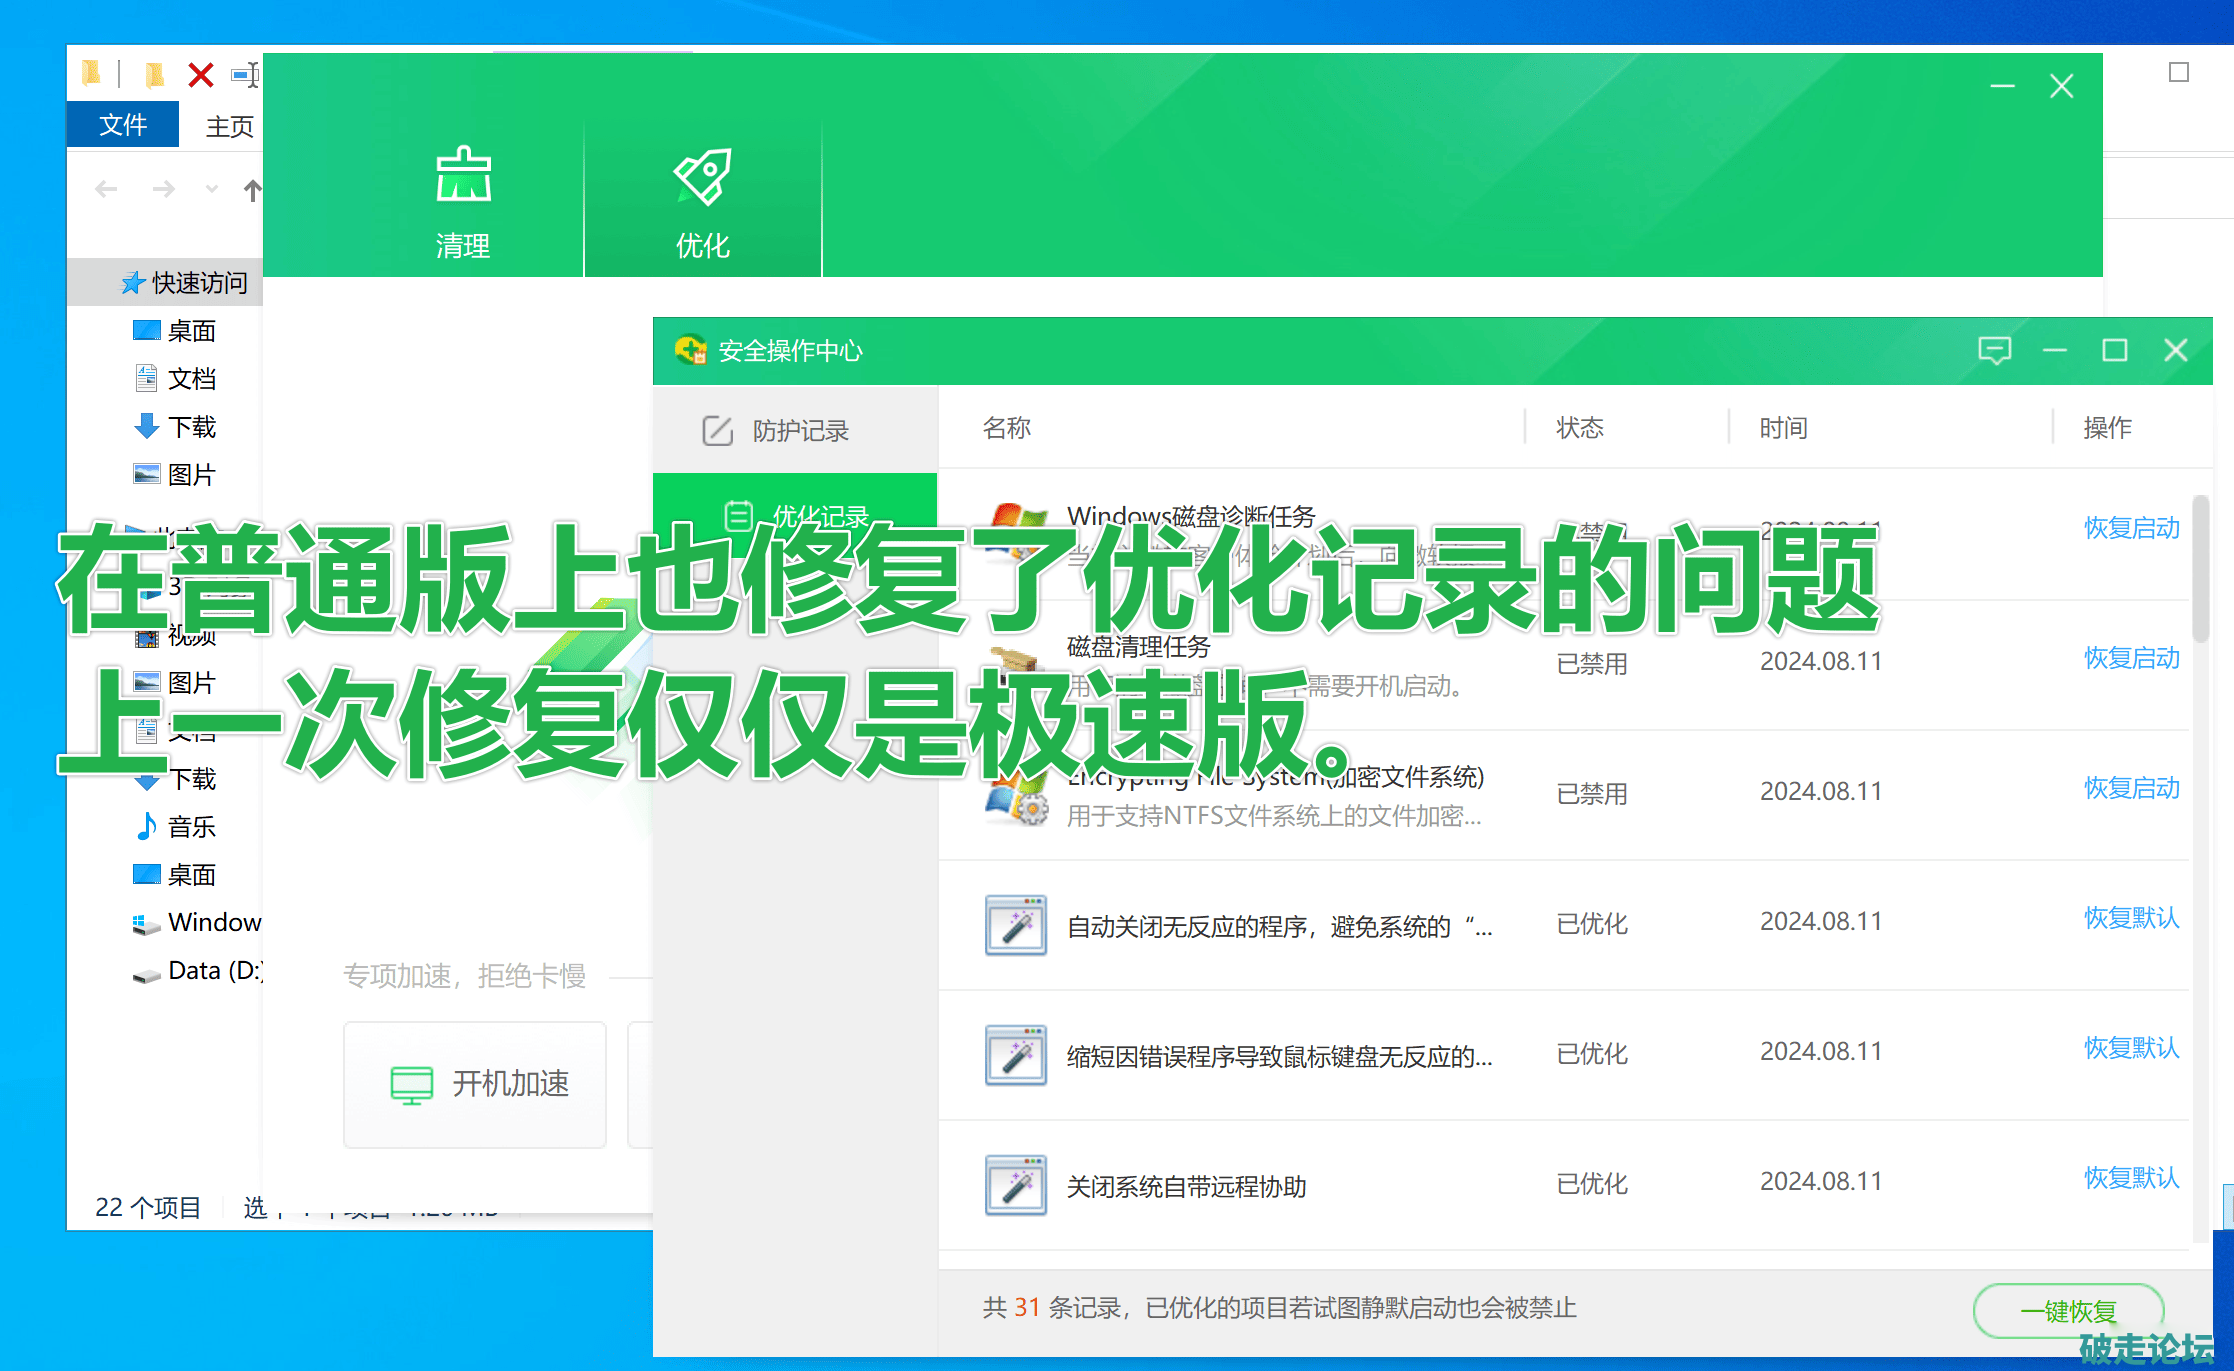Click 恢复默认 for 关闭系统自带远程协助
This screenshot has height=1371, width=2234.
[2131, 1178]
